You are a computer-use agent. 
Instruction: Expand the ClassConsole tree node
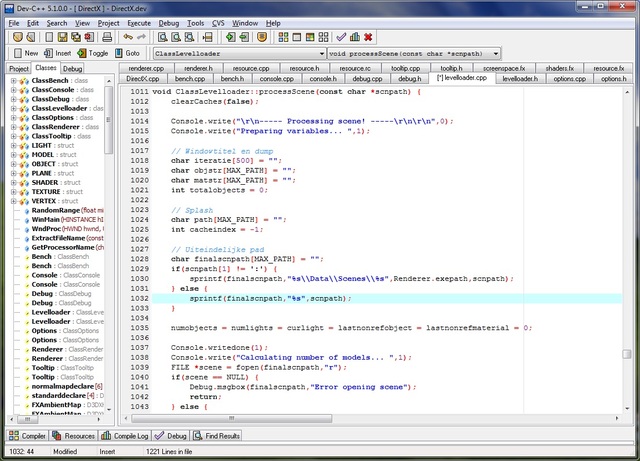coord(13,90)
